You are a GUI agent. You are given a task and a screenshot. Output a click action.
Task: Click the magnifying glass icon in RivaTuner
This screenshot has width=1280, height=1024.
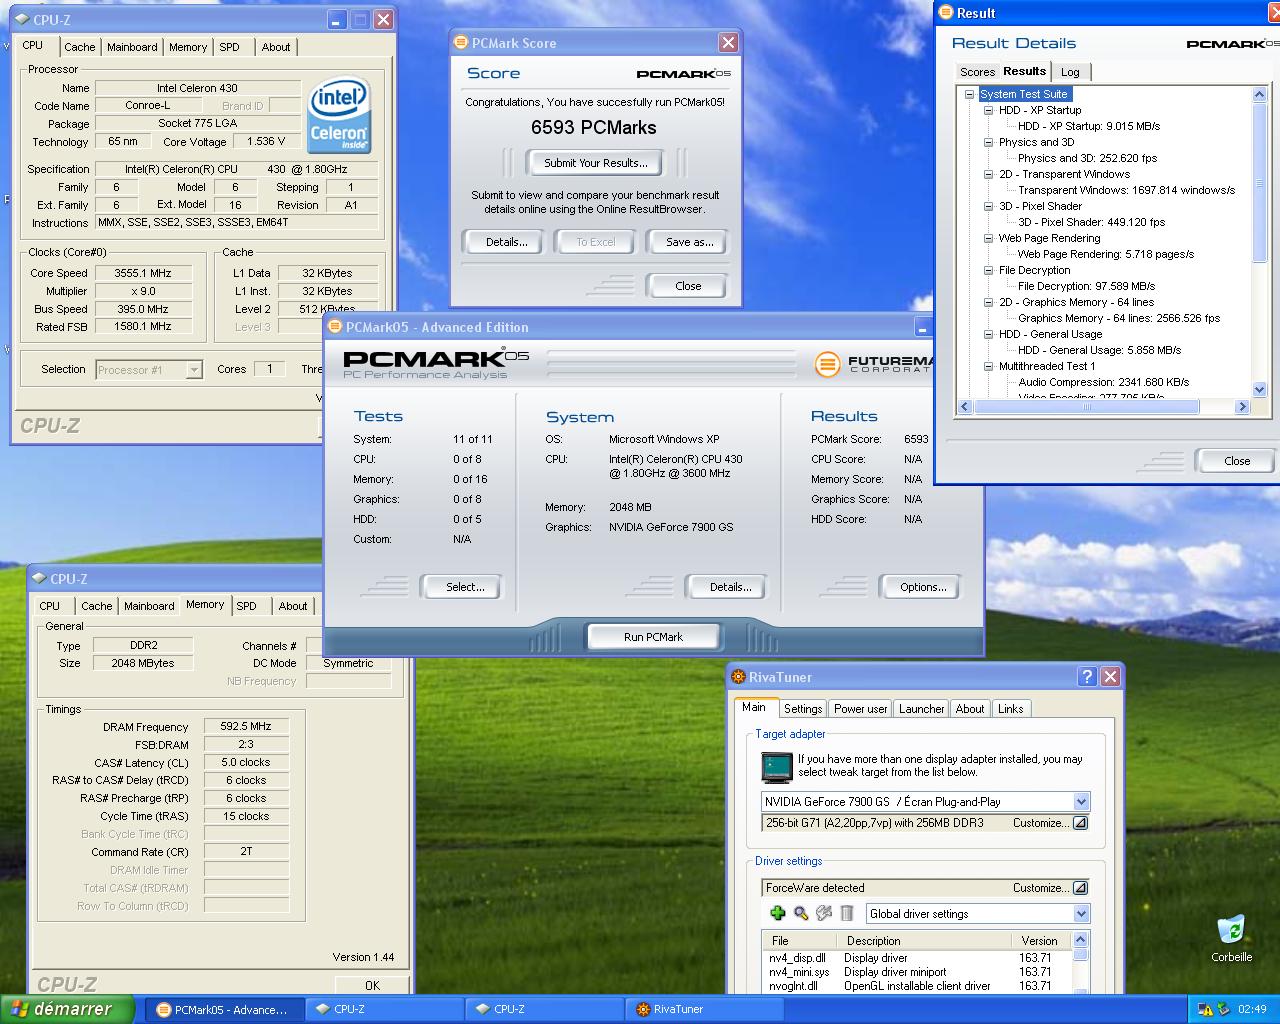click(801, 913)
